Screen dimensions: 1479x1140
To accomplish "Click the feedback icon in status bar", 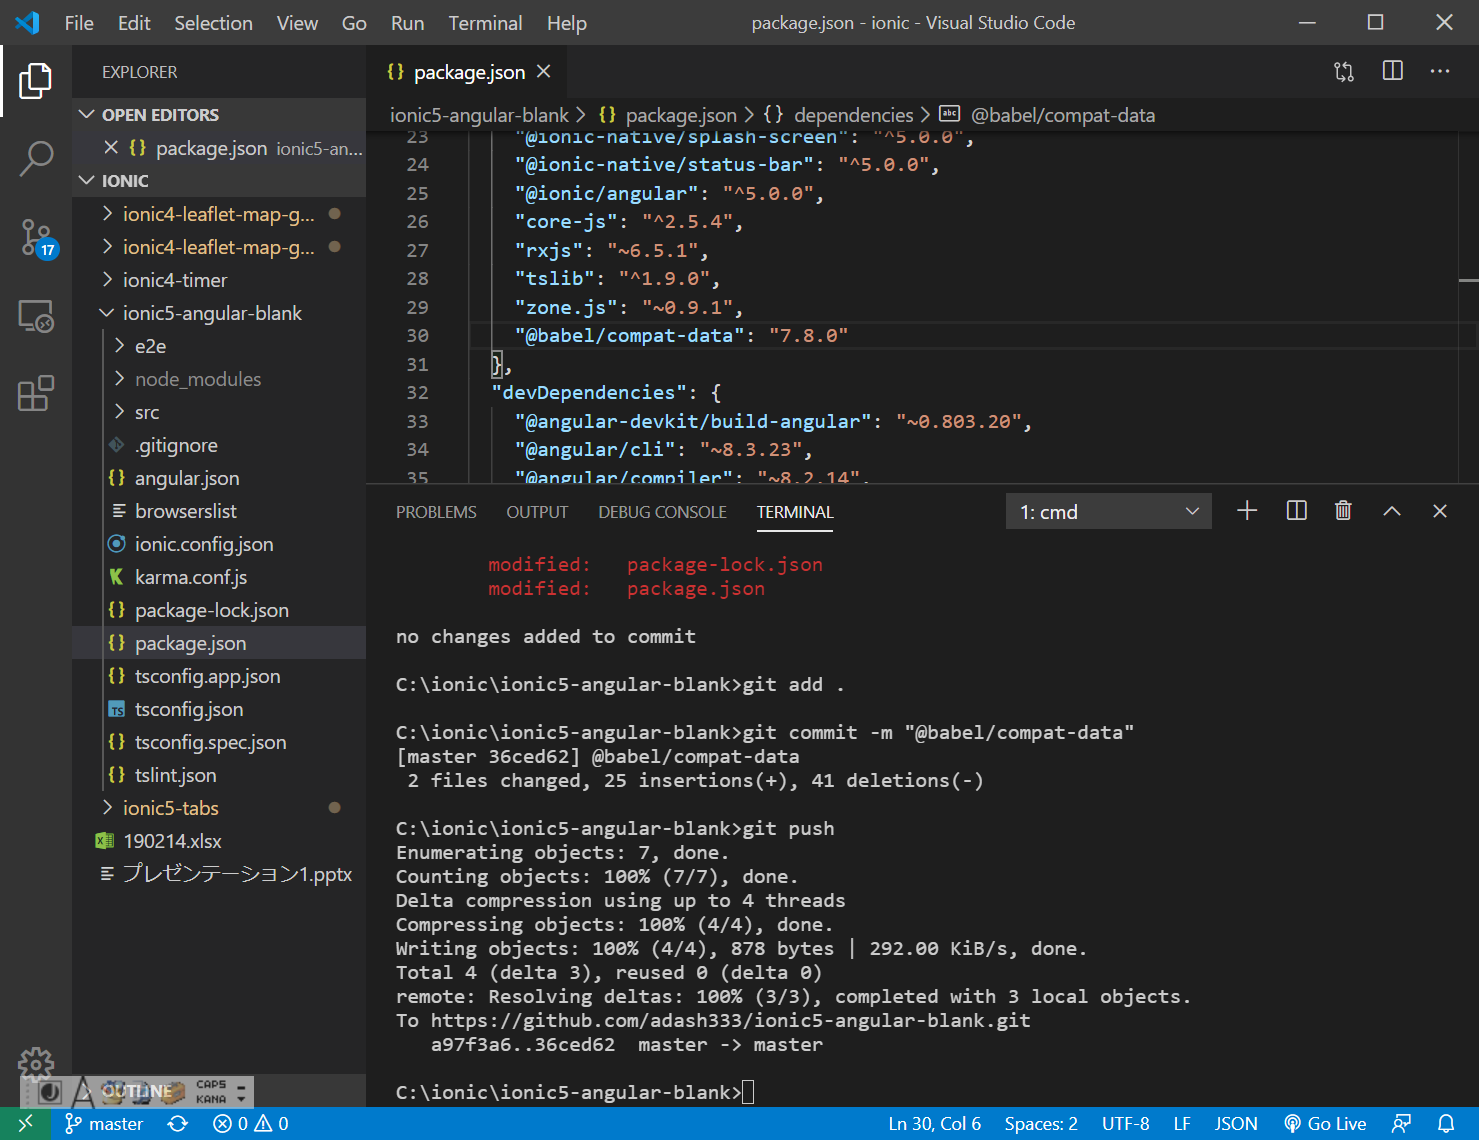I will click(1402, 1123).
